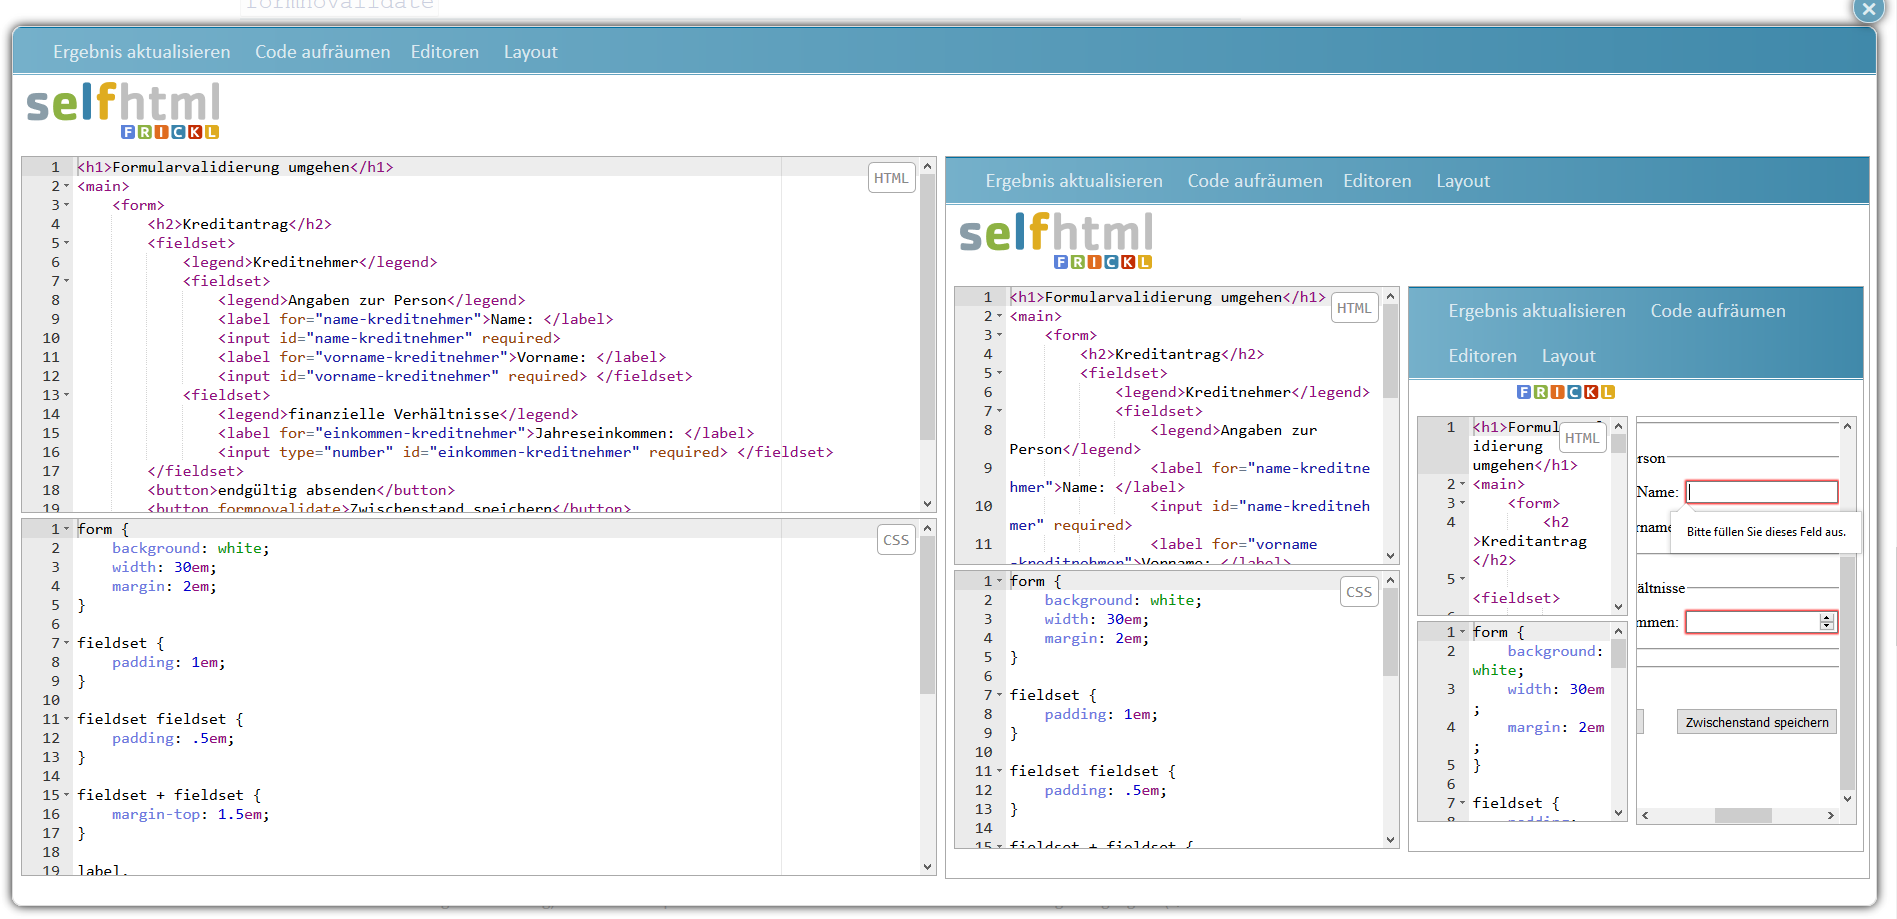Click the CSS badge in the left stylesheet editor
Viewport: 1897px width, 919px height.
[x=895, y=539]
